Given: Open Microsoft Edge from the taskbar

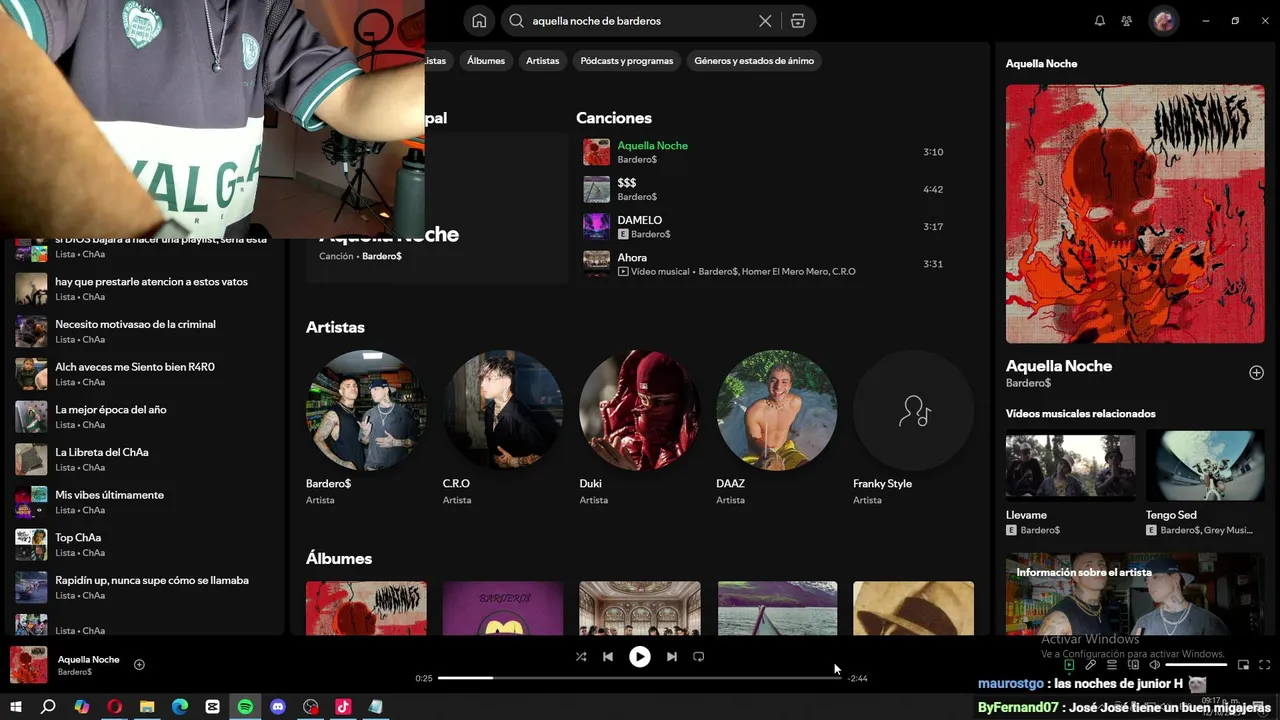Looking at the screenshot, I should tap(180, 707).
